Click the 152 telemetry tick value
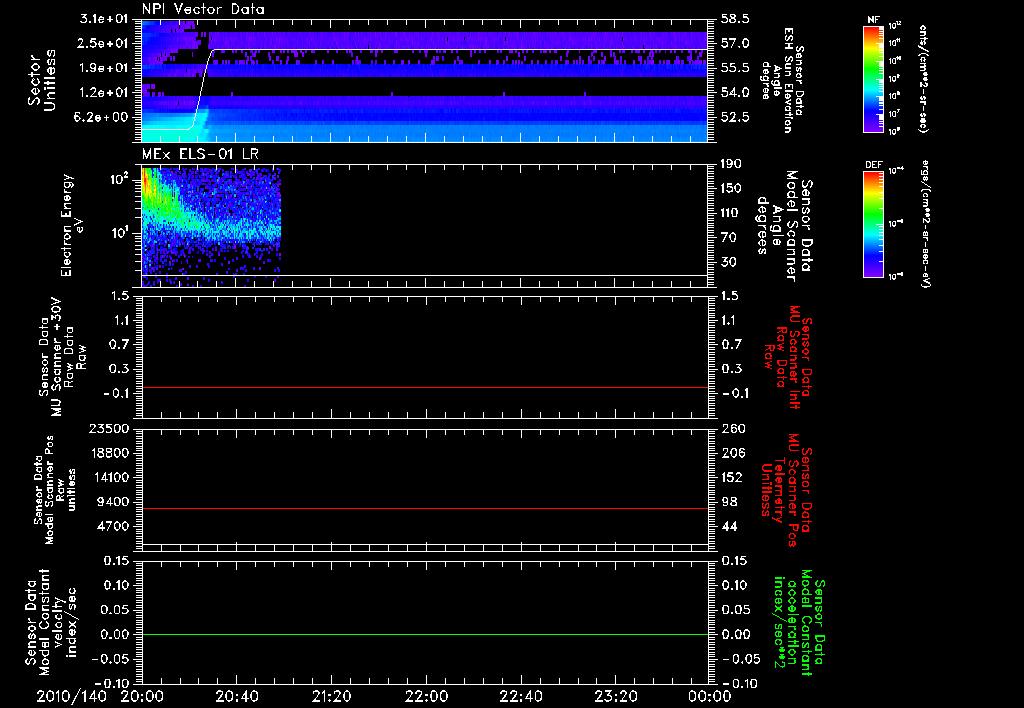The height and width of the screenshot is (708, 1024). click(731, 477)
